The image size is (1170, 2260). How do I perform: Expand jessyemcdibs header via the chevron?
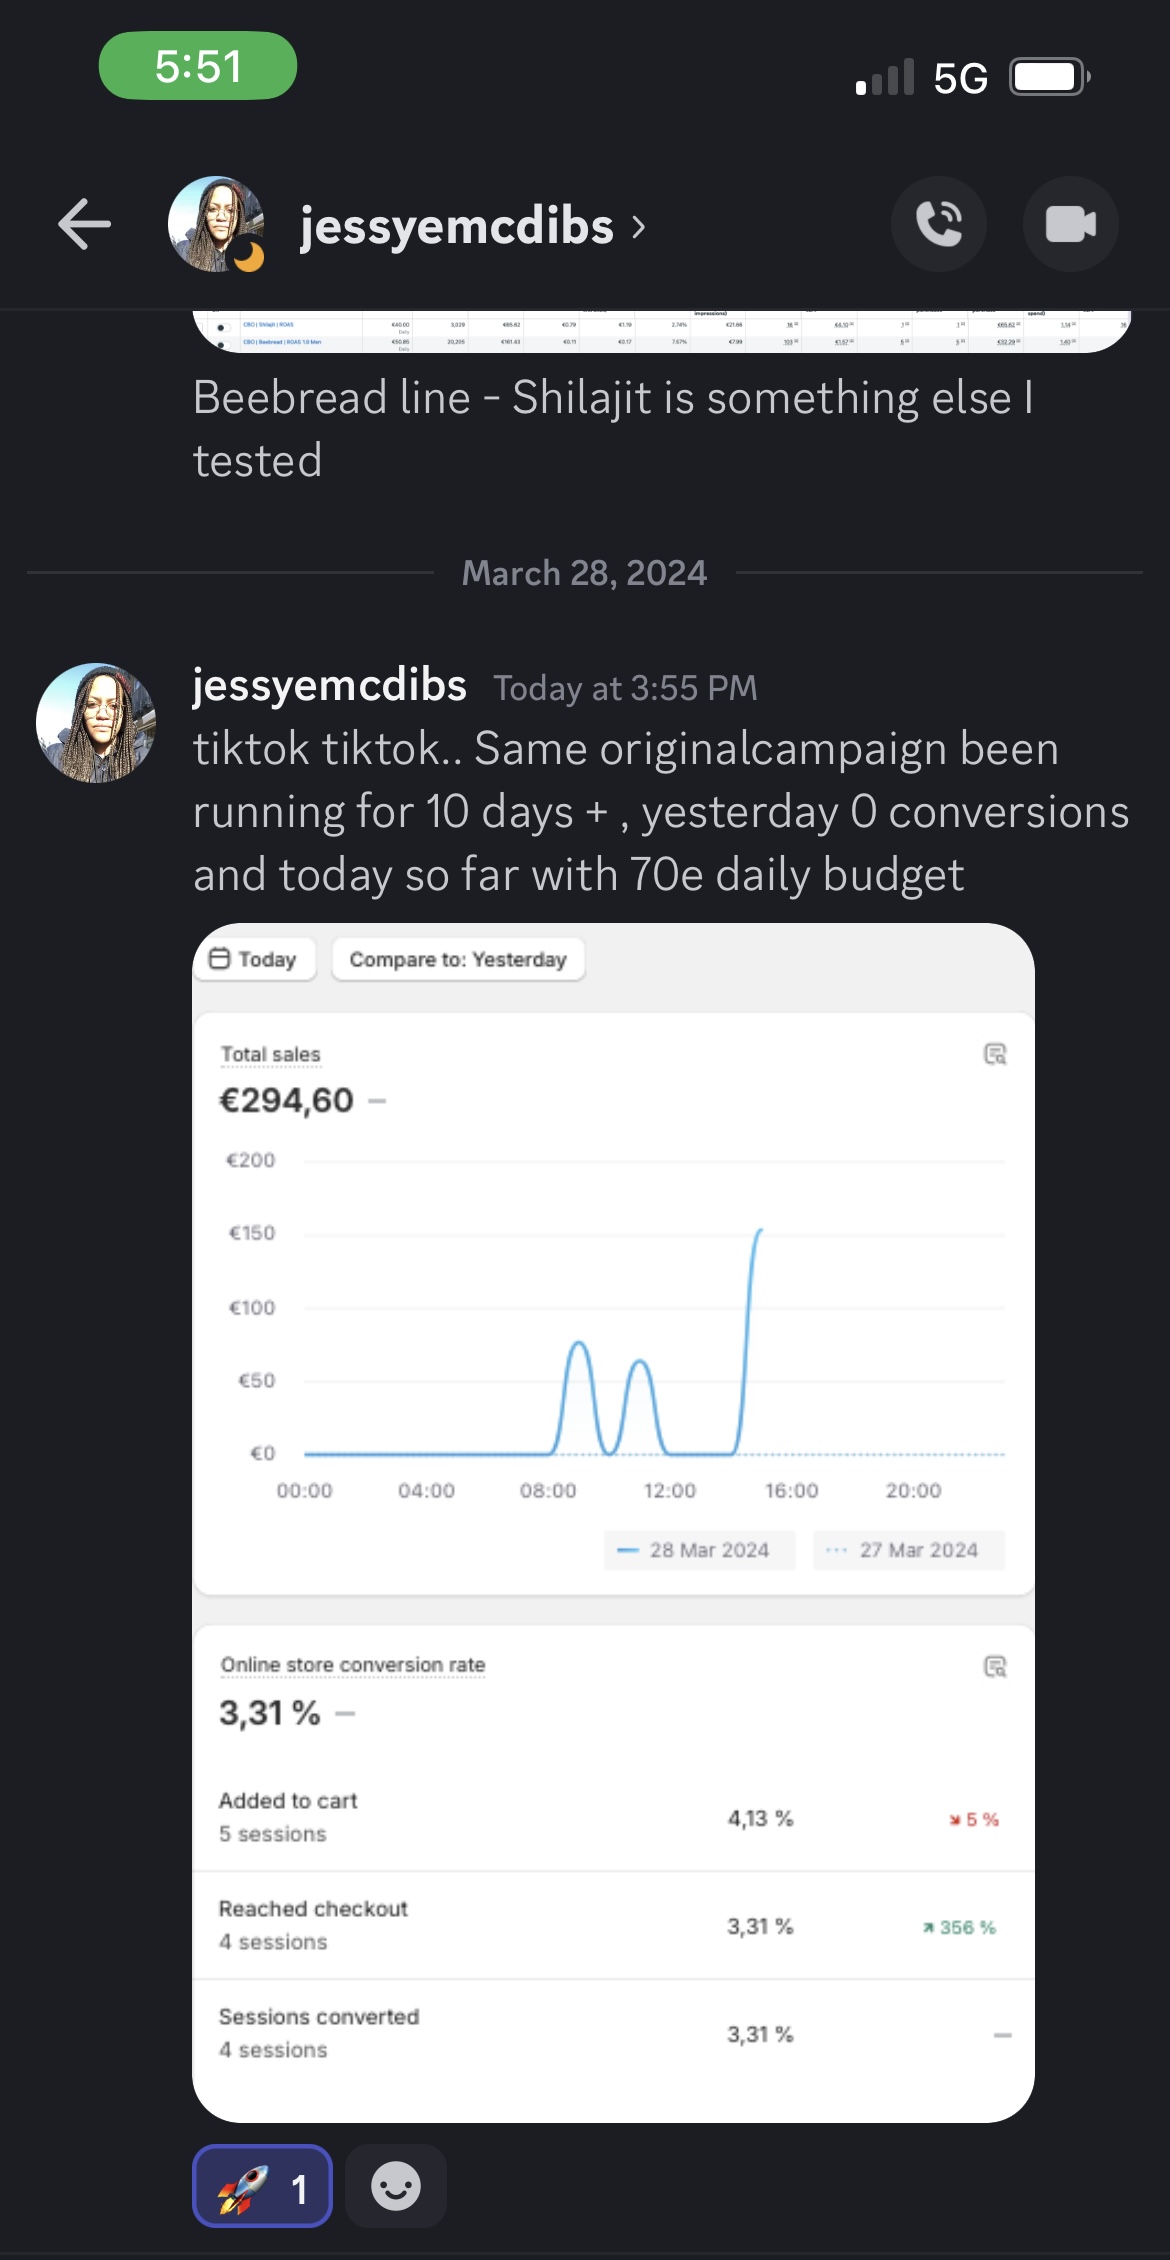(x=640, y=226)
